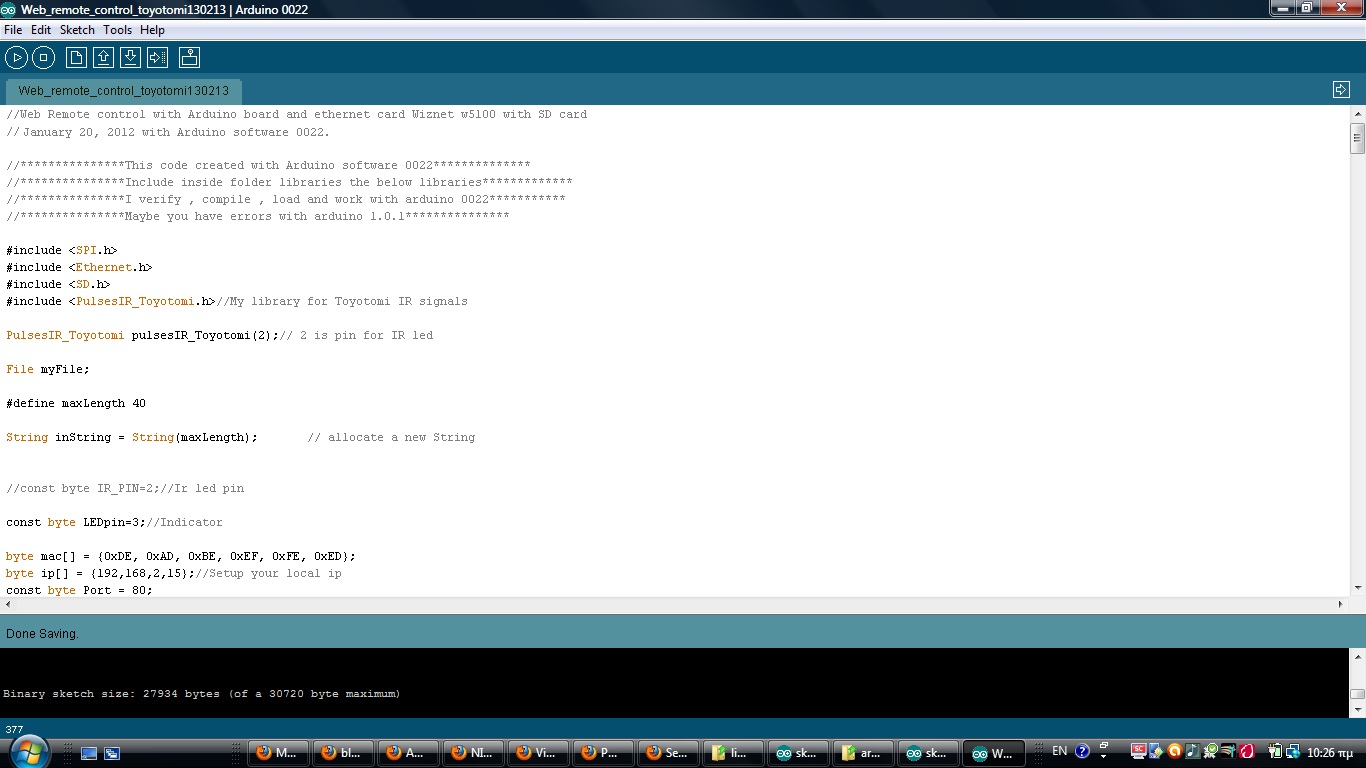The width and height of the screenshot is (1366, 768).
Task: Click the system clock showing 10:26
Action: click(x=1328, y=752)
